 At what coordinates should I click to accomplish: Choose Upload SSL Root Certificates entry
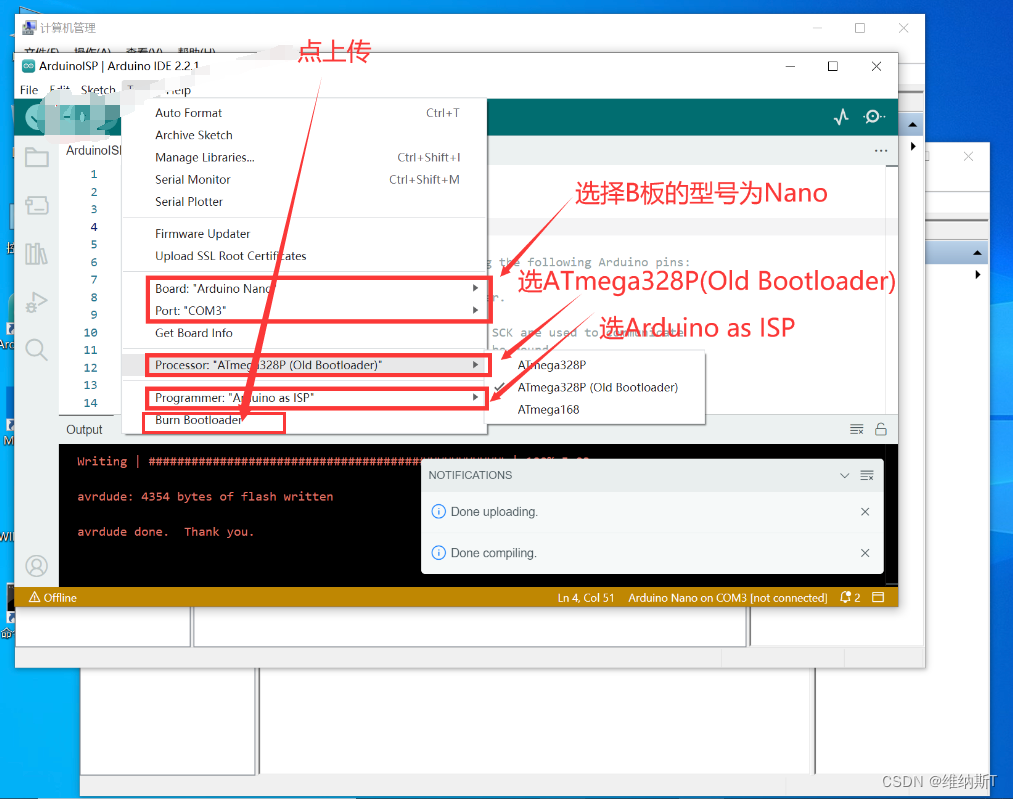[x=305, y=256]
